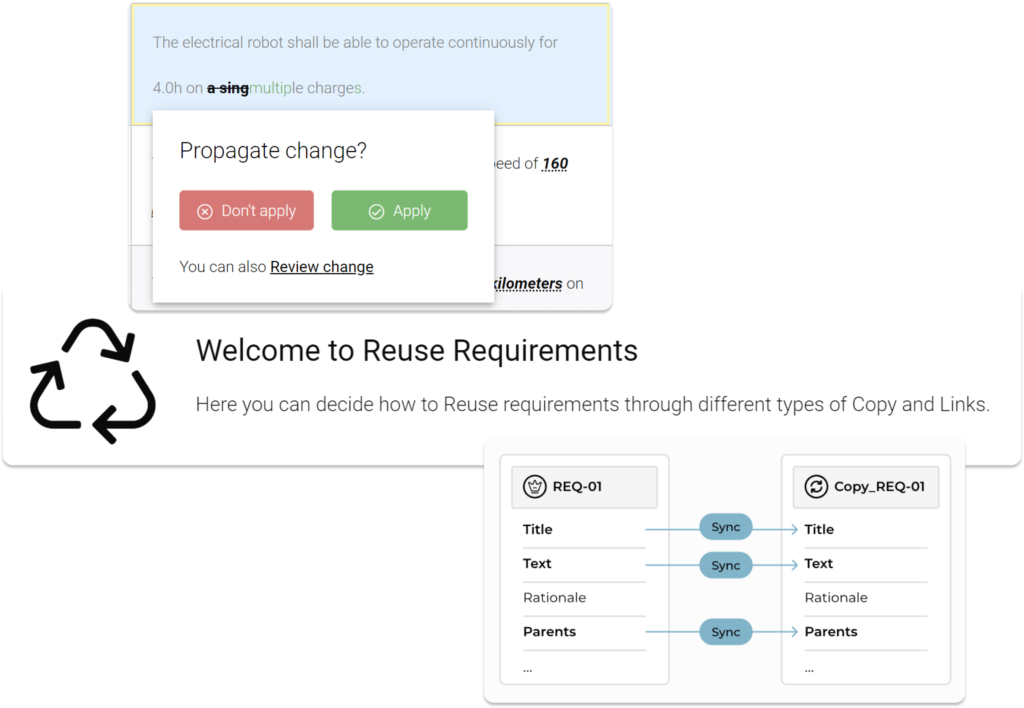
Task: Click the recycle arrows icon
Action: (x=93, y=380)
